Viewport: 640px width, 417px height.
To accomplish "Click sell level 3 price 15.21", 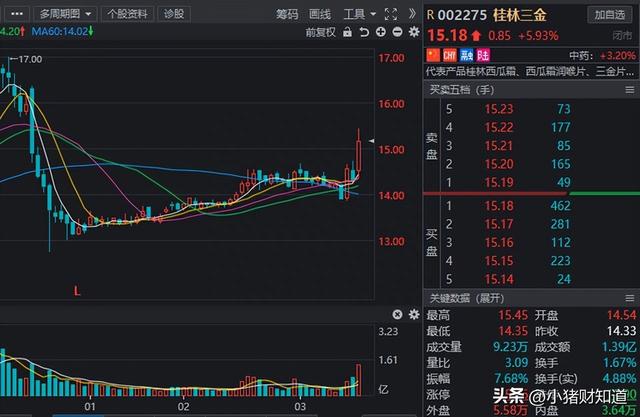I will 499,146.
